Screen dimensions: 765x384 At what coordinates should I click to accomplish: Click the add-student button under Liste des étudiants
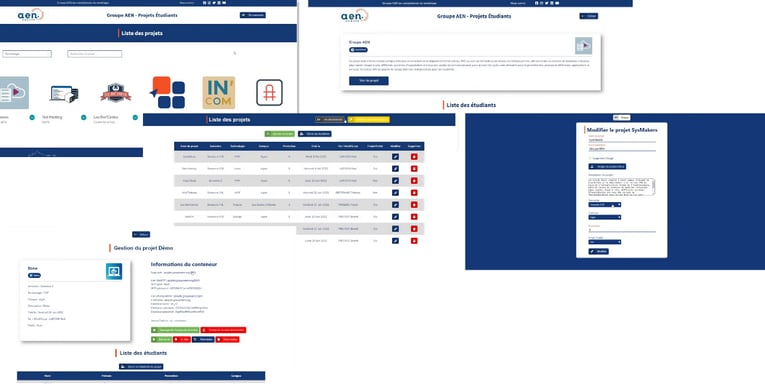click(x=141, y=366)
